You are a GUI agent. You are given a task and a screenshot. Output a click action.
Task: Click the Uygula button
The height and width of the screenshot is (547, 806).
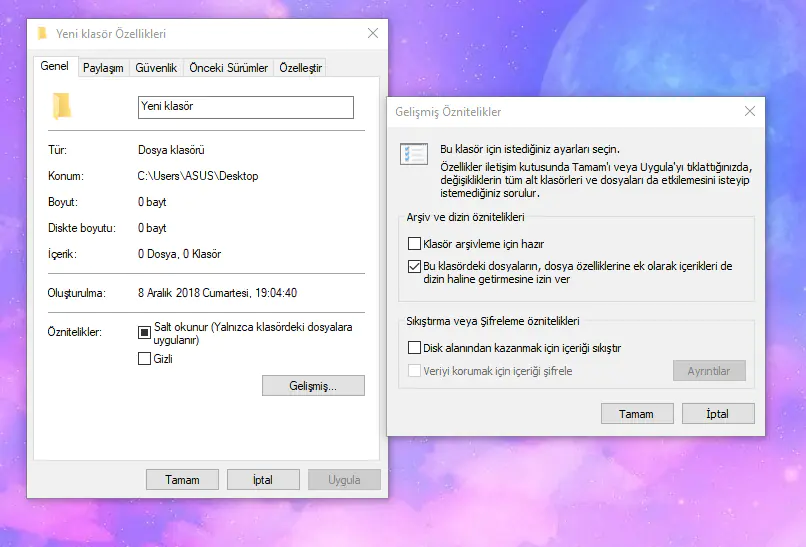coord(344,480)
